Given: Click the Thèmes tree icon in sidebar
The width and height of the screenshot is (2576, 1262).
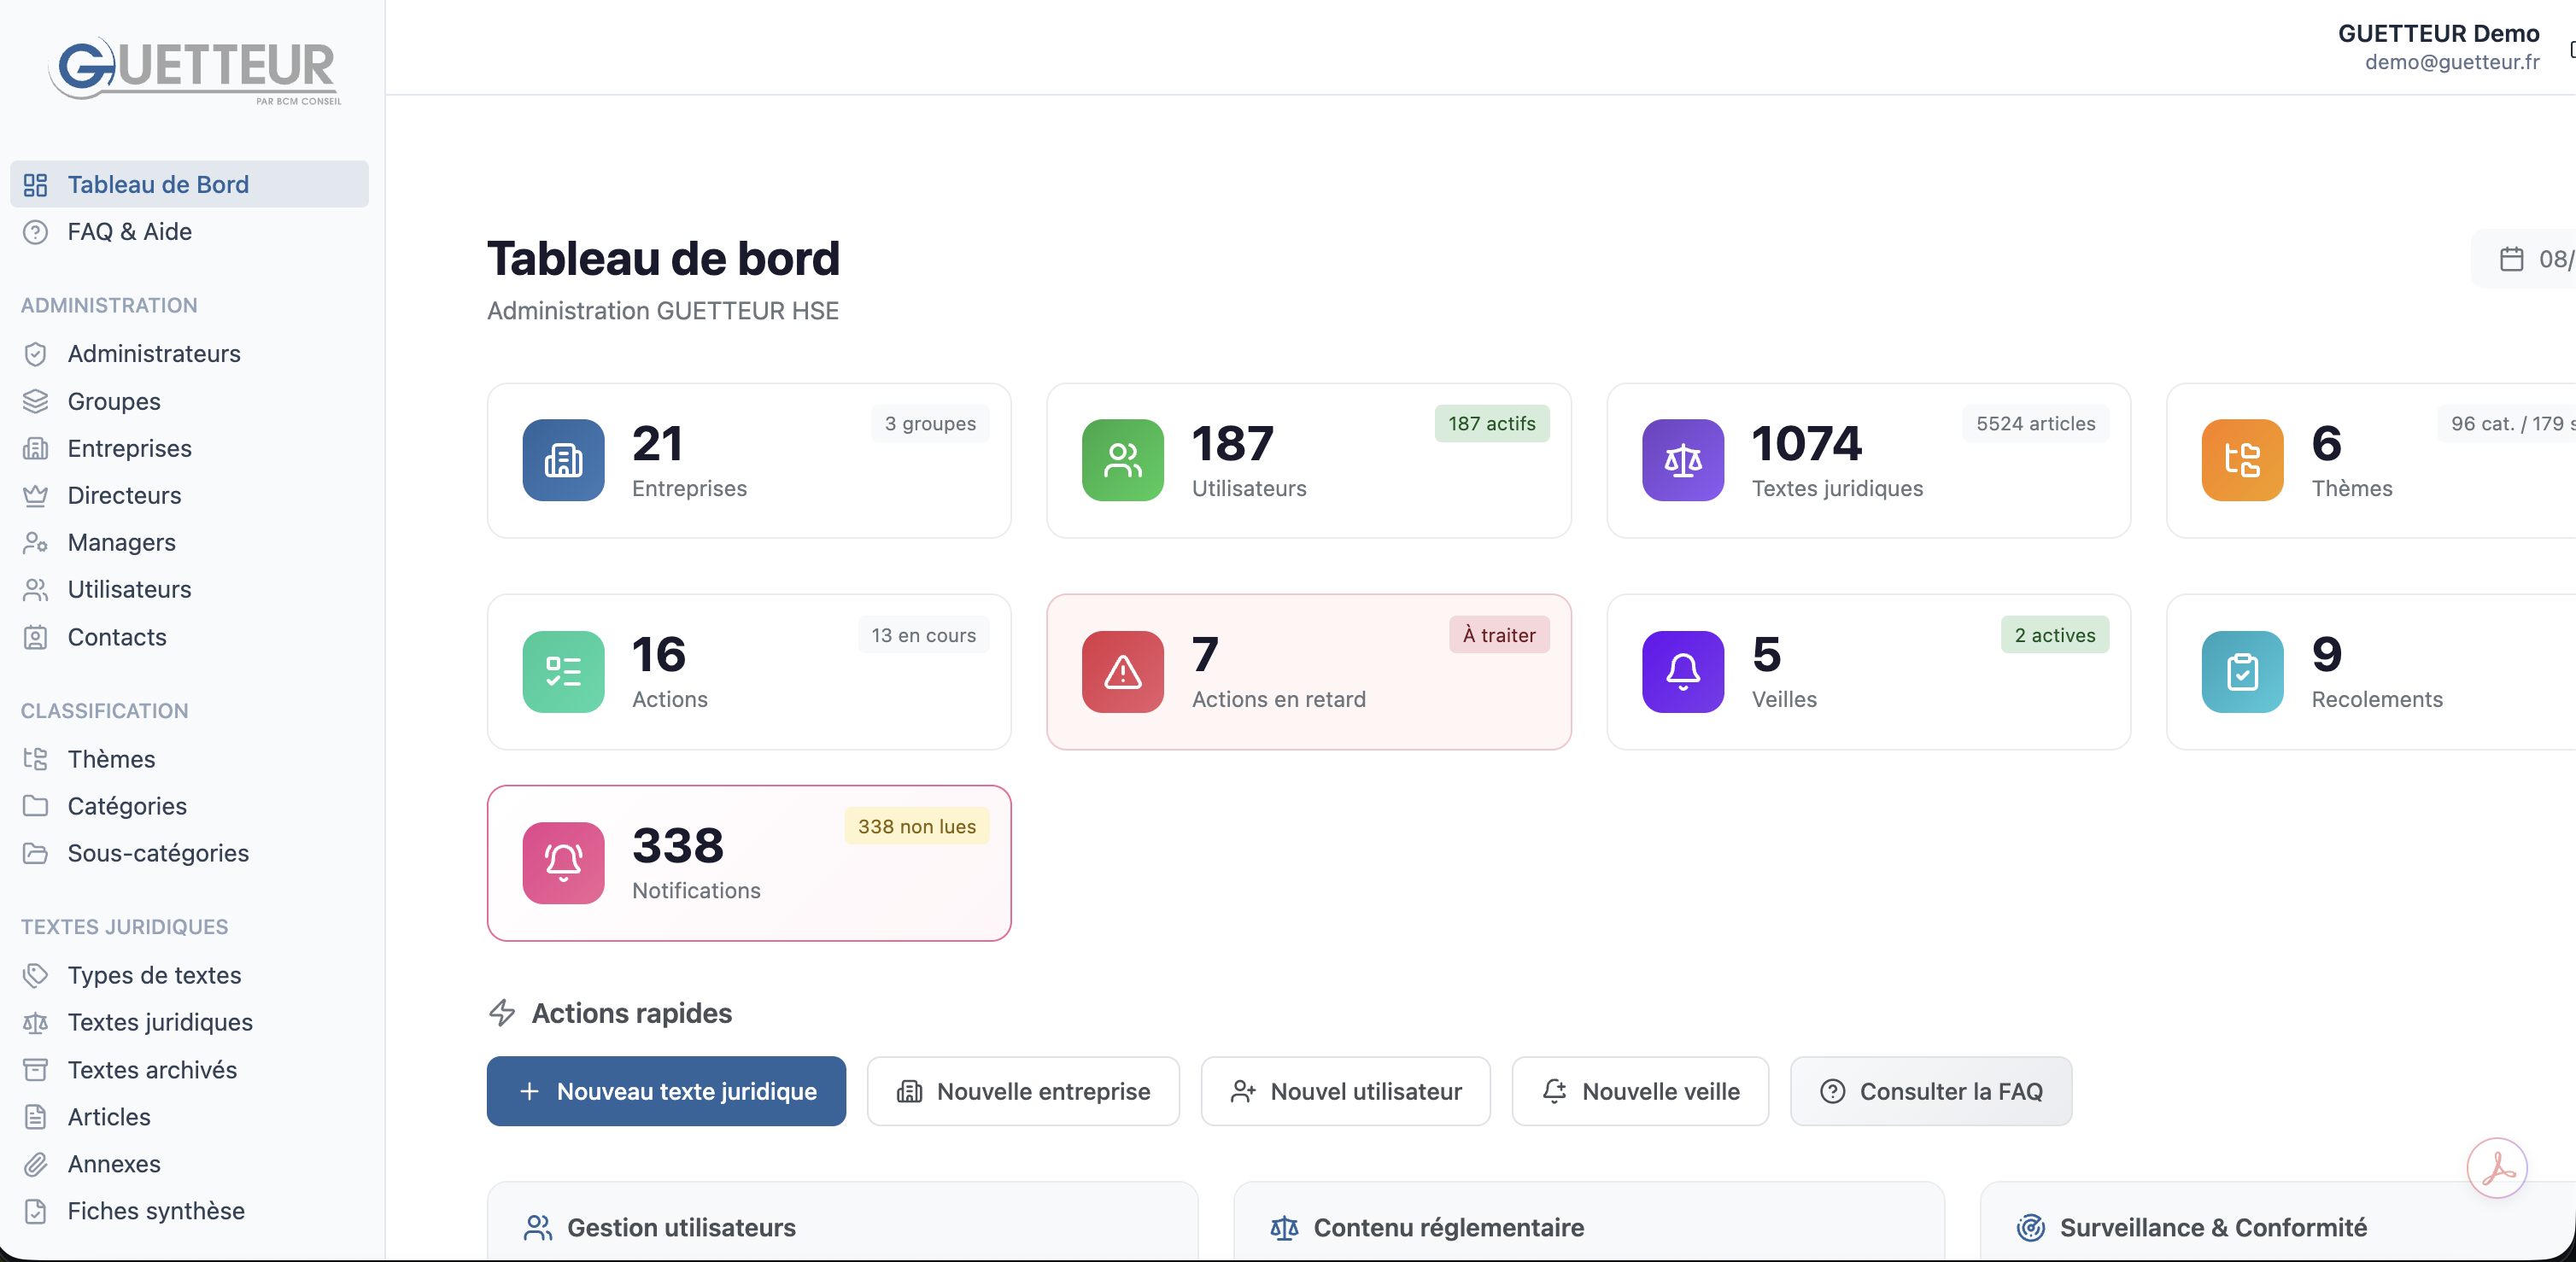Looking at the screenshot, I should click(35, 759).
